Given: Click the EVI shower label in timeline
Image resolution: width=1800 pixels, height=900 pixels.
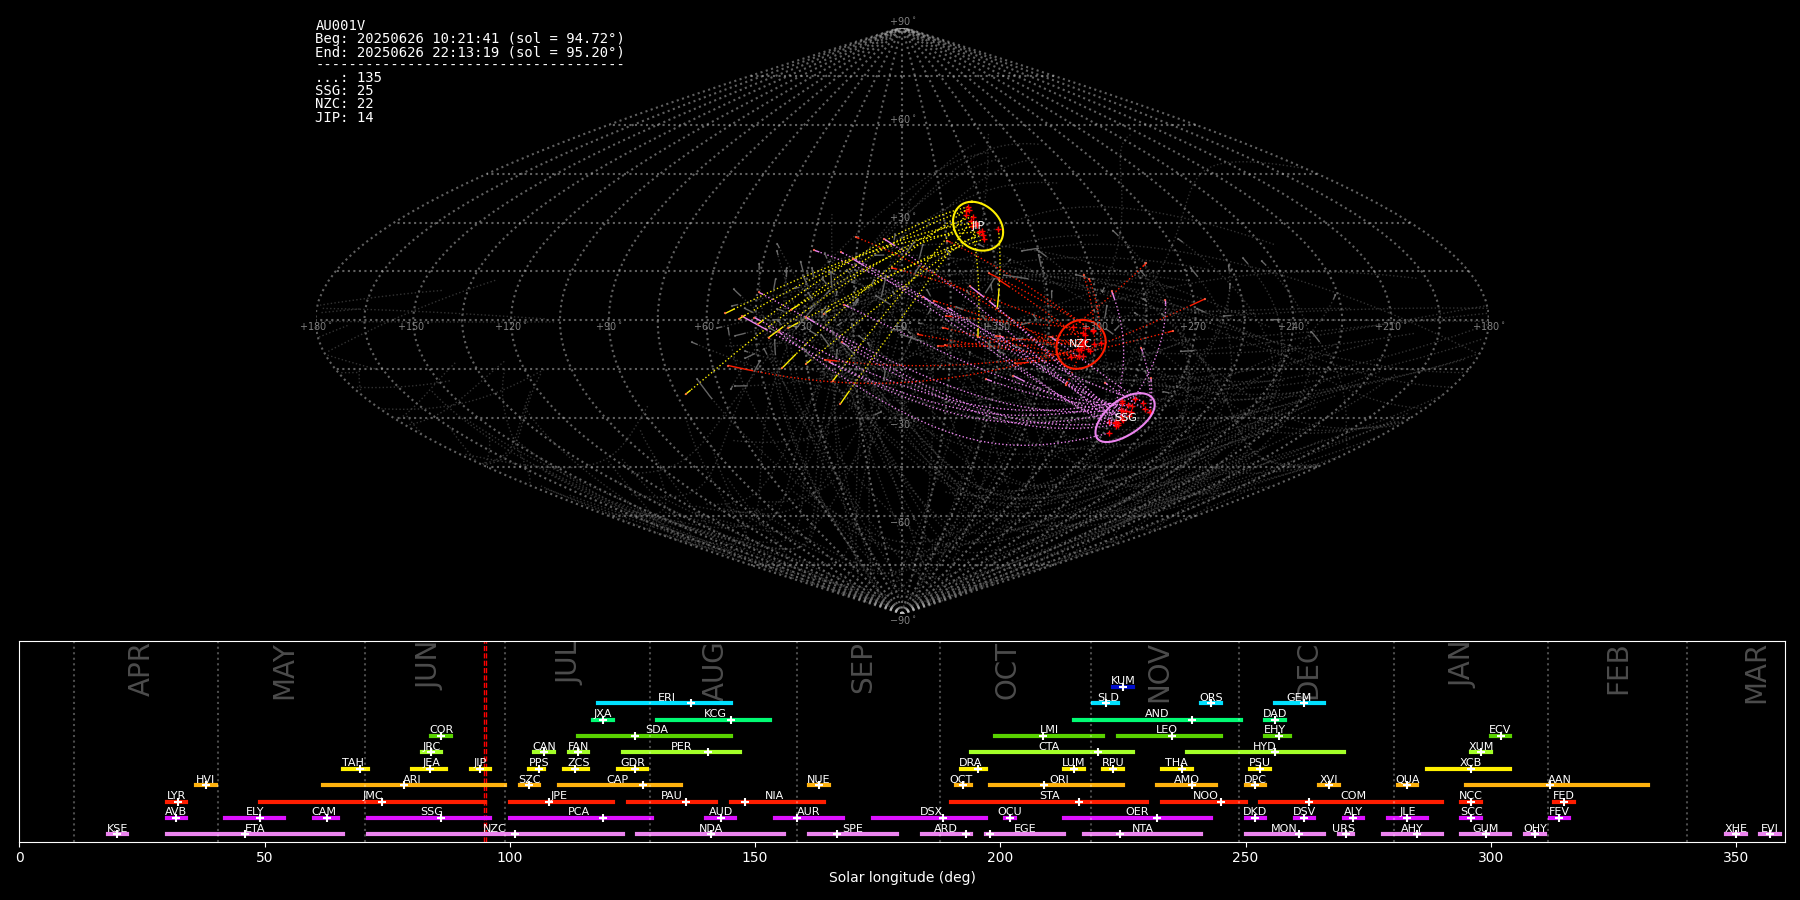Looking at the screenshot, I should [x=1769, y=829].
